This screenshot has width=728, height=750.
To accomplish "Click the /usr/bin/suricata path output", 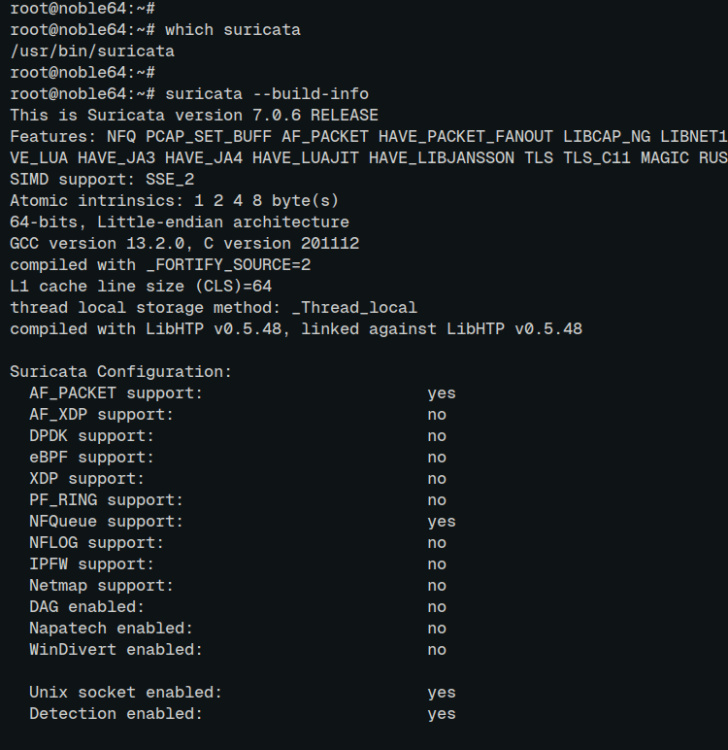I will click(x=92, y=51).
